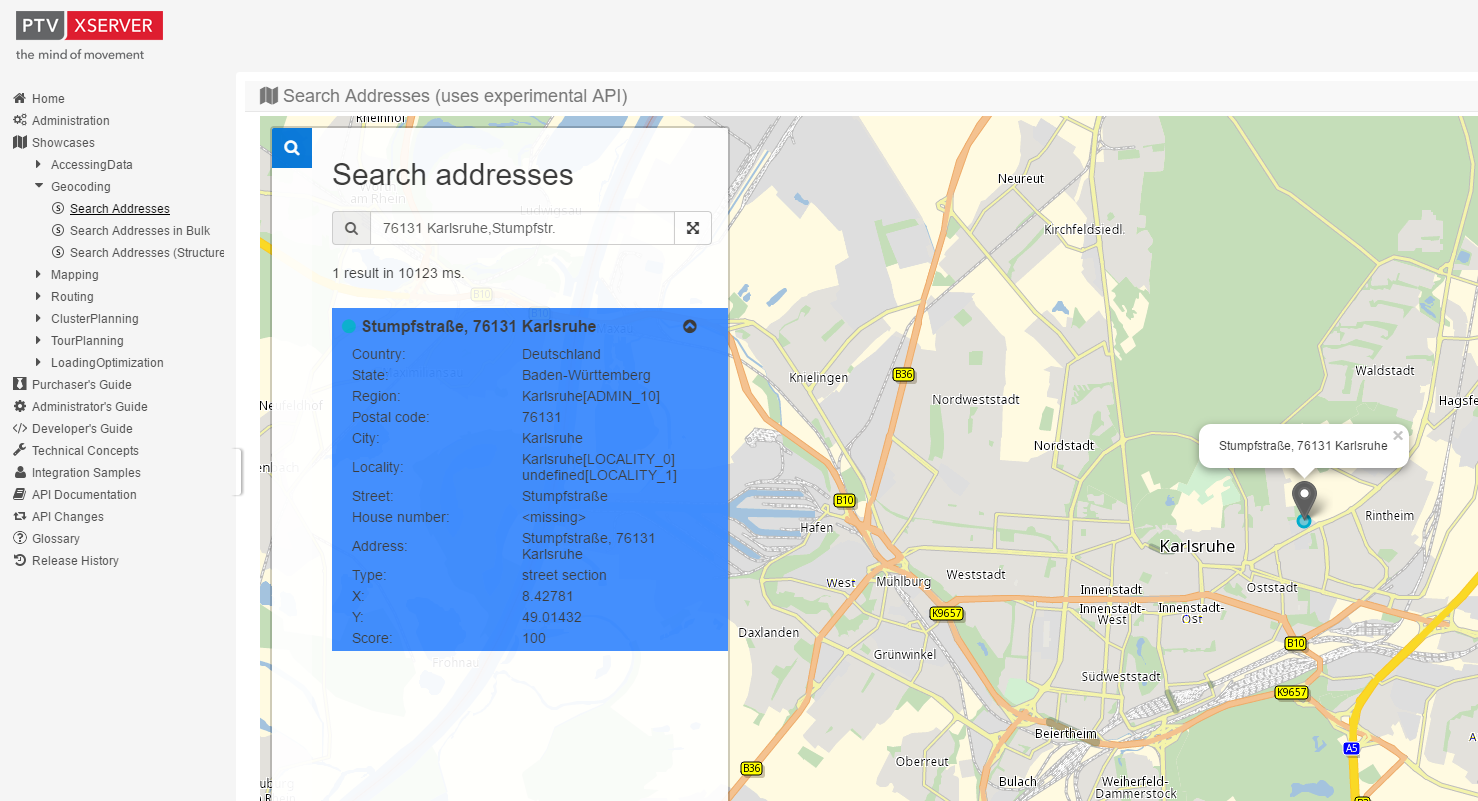The image size is (1478, 801).
Task: Collapse the Geocoding tree node
Action: (39, 187)
